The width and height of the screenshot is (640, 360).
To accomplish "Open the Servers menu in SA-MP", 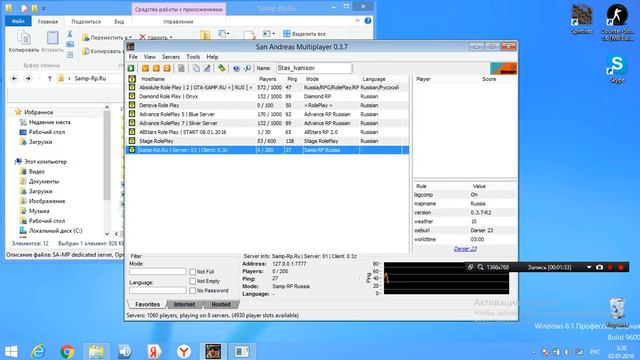I will [171, 57].
